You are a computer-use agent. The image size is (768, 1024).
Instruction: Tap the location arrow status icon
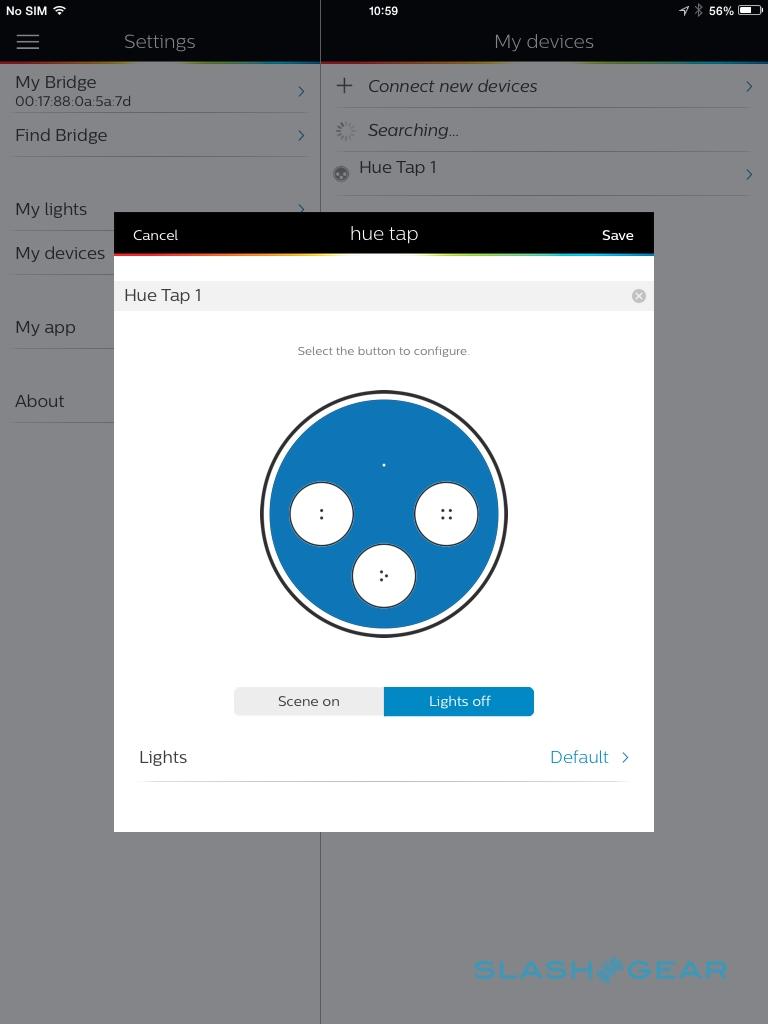pos(684,10)
